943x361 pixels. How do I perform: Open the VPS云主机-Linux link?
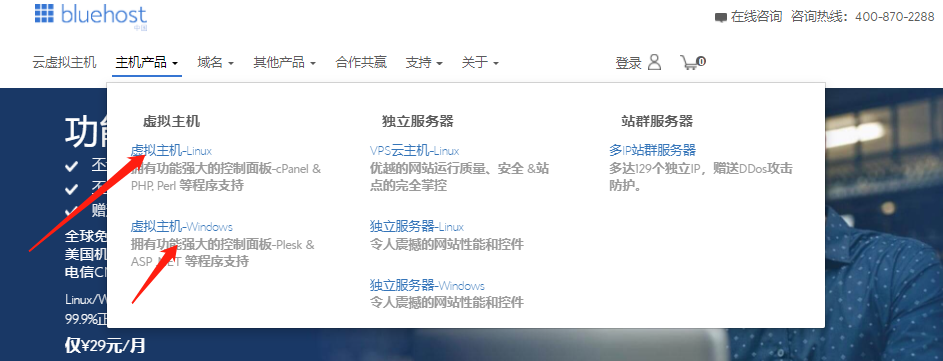pos(414,150)
